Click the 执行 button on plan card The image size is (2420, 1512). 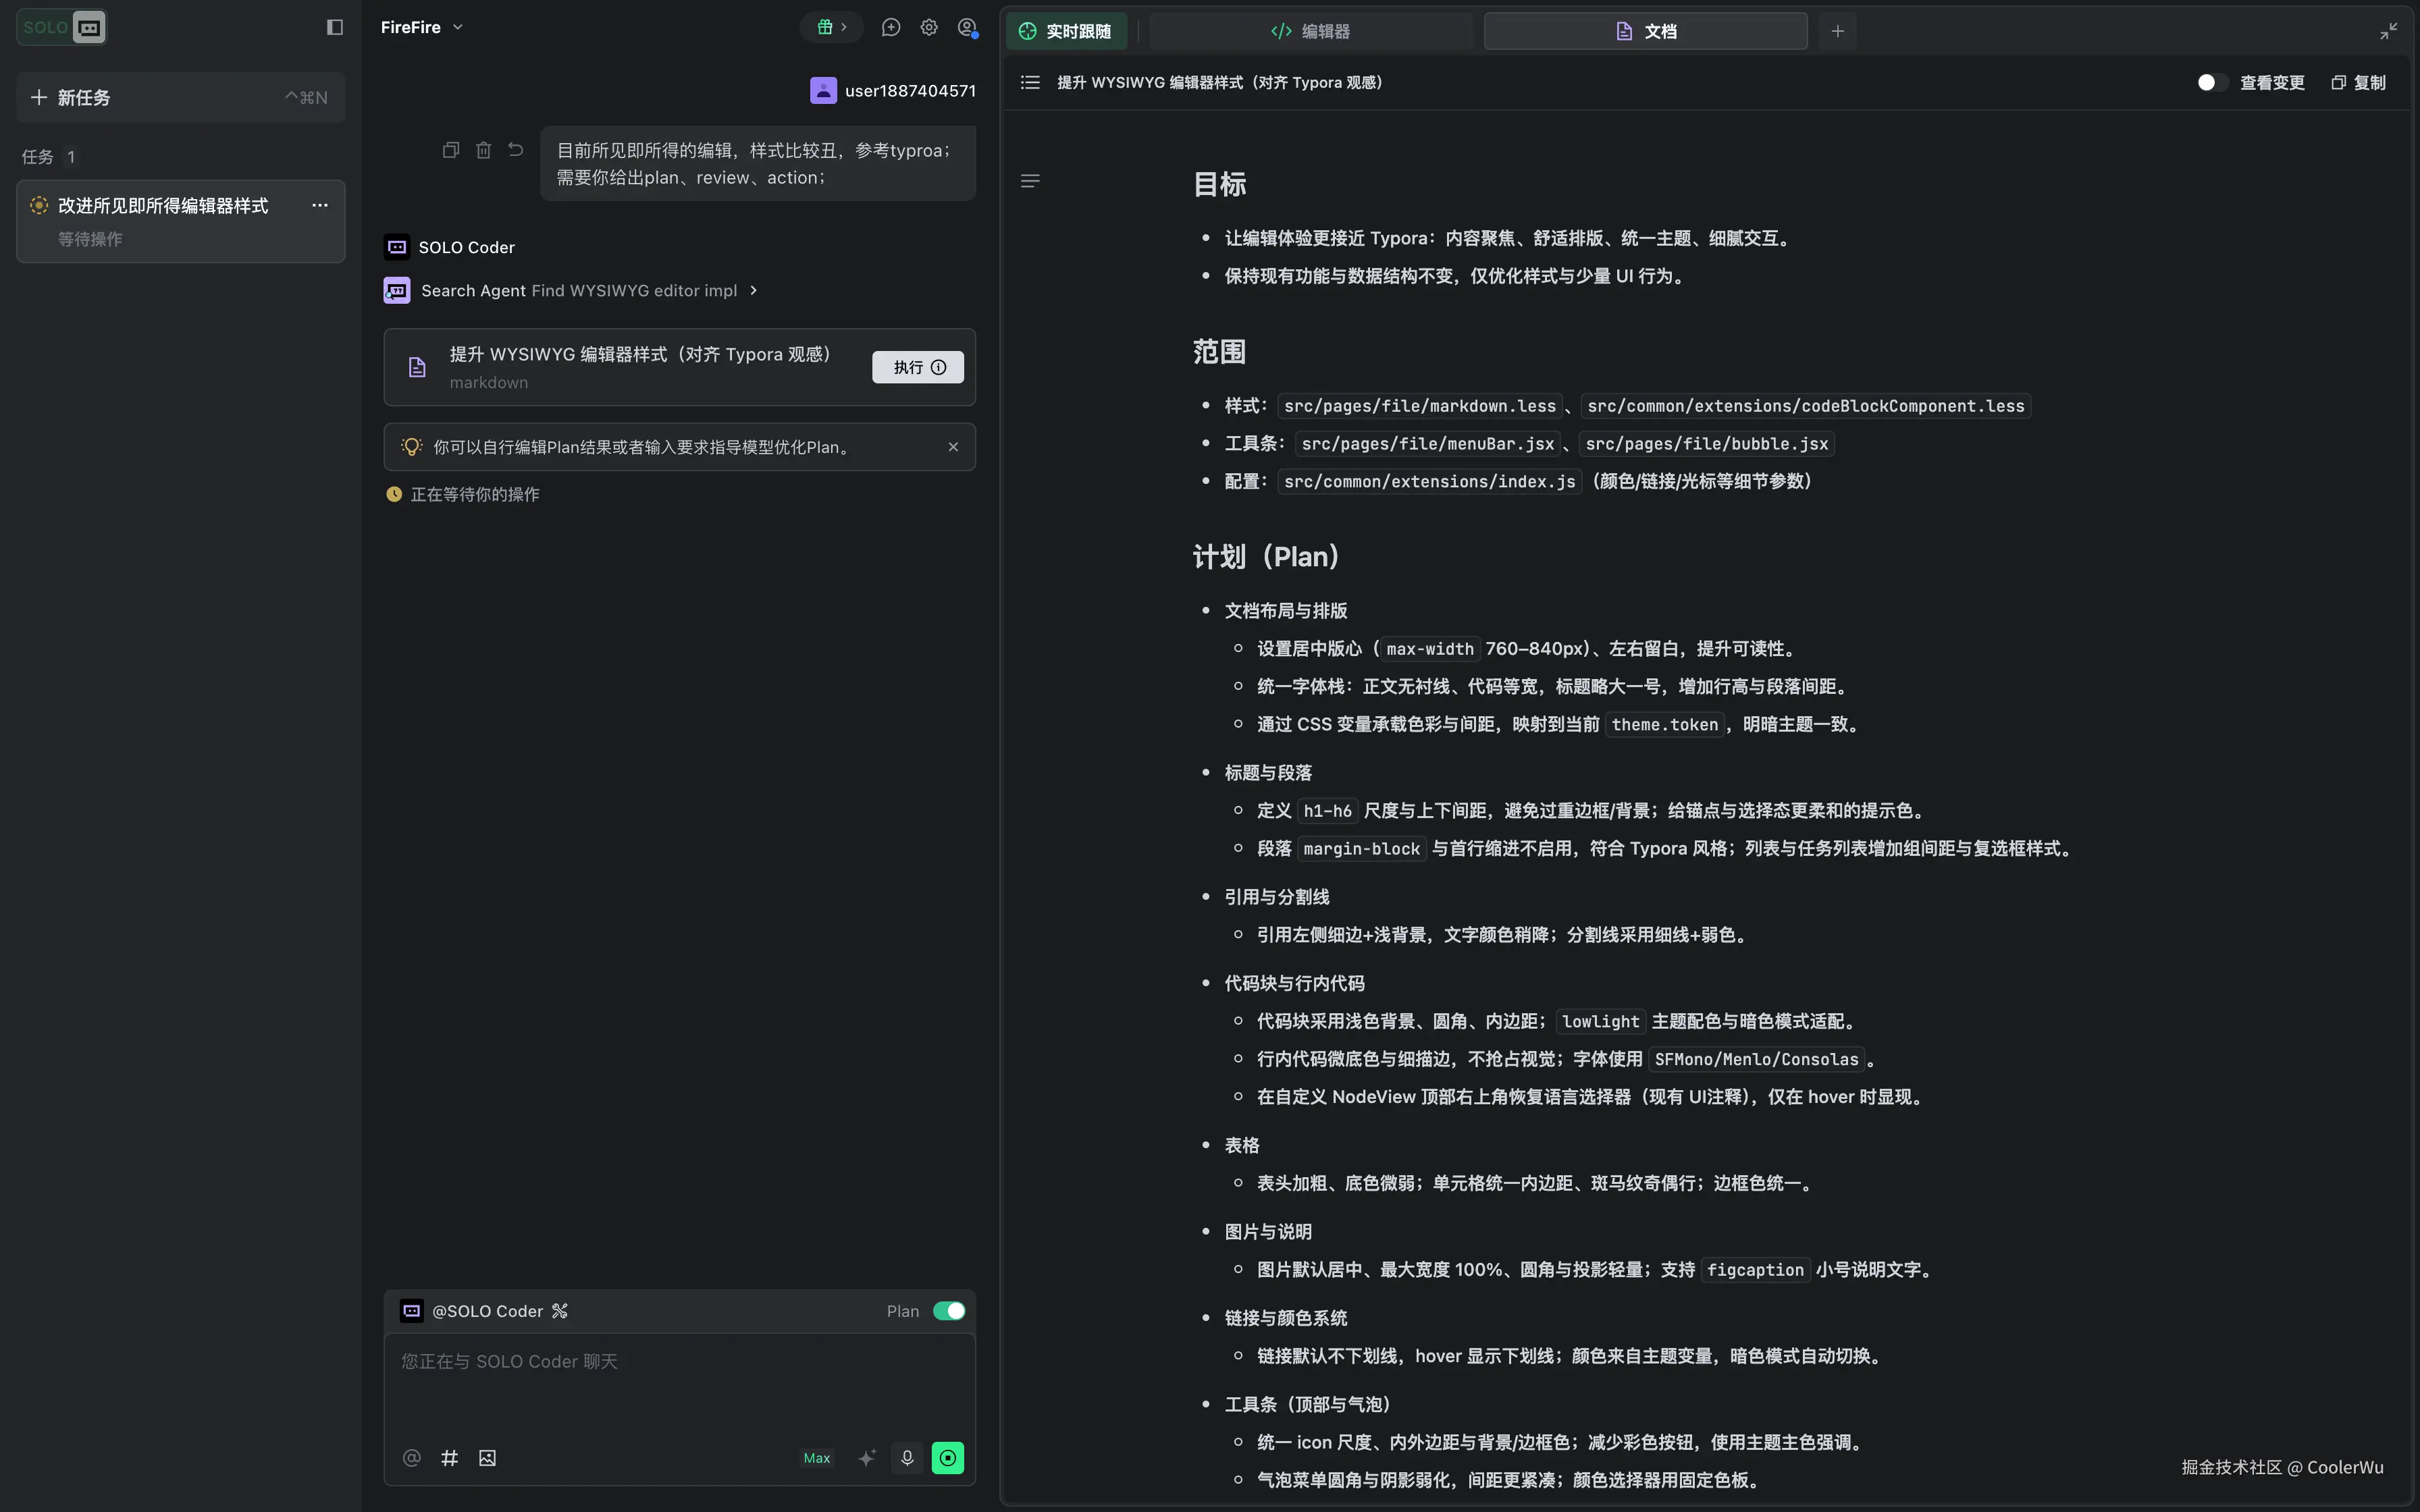917,367
